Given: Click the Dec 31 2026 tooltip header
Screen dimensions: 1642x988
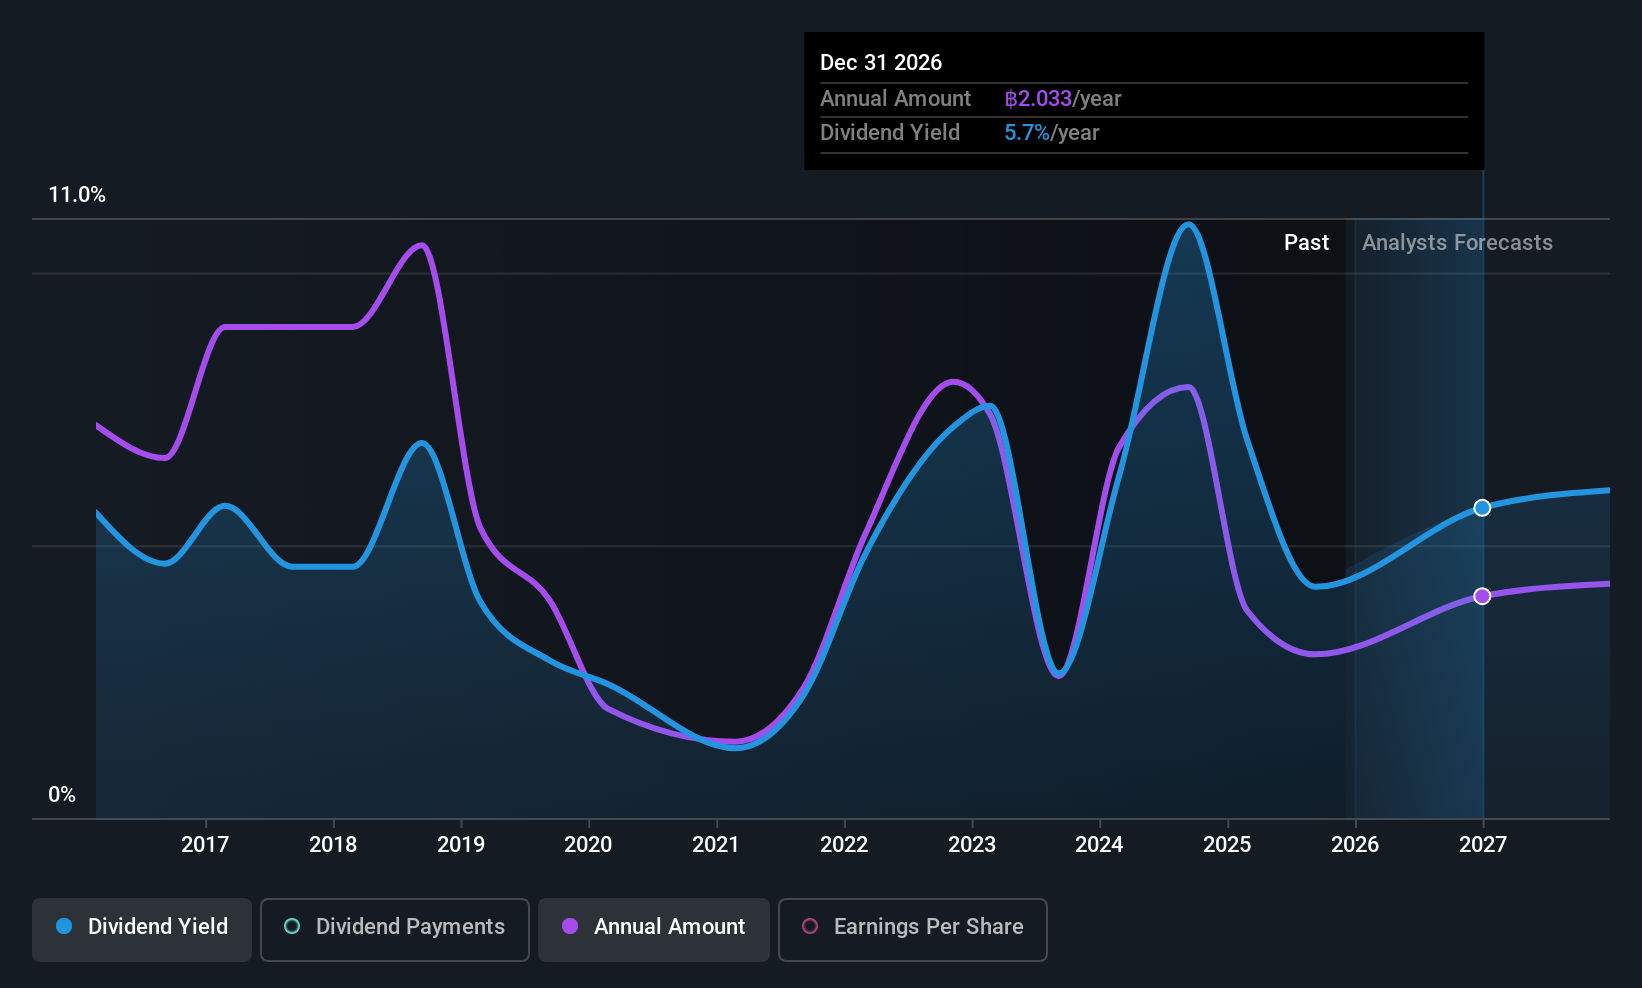Looking at the screenshot, I should 881,62.
